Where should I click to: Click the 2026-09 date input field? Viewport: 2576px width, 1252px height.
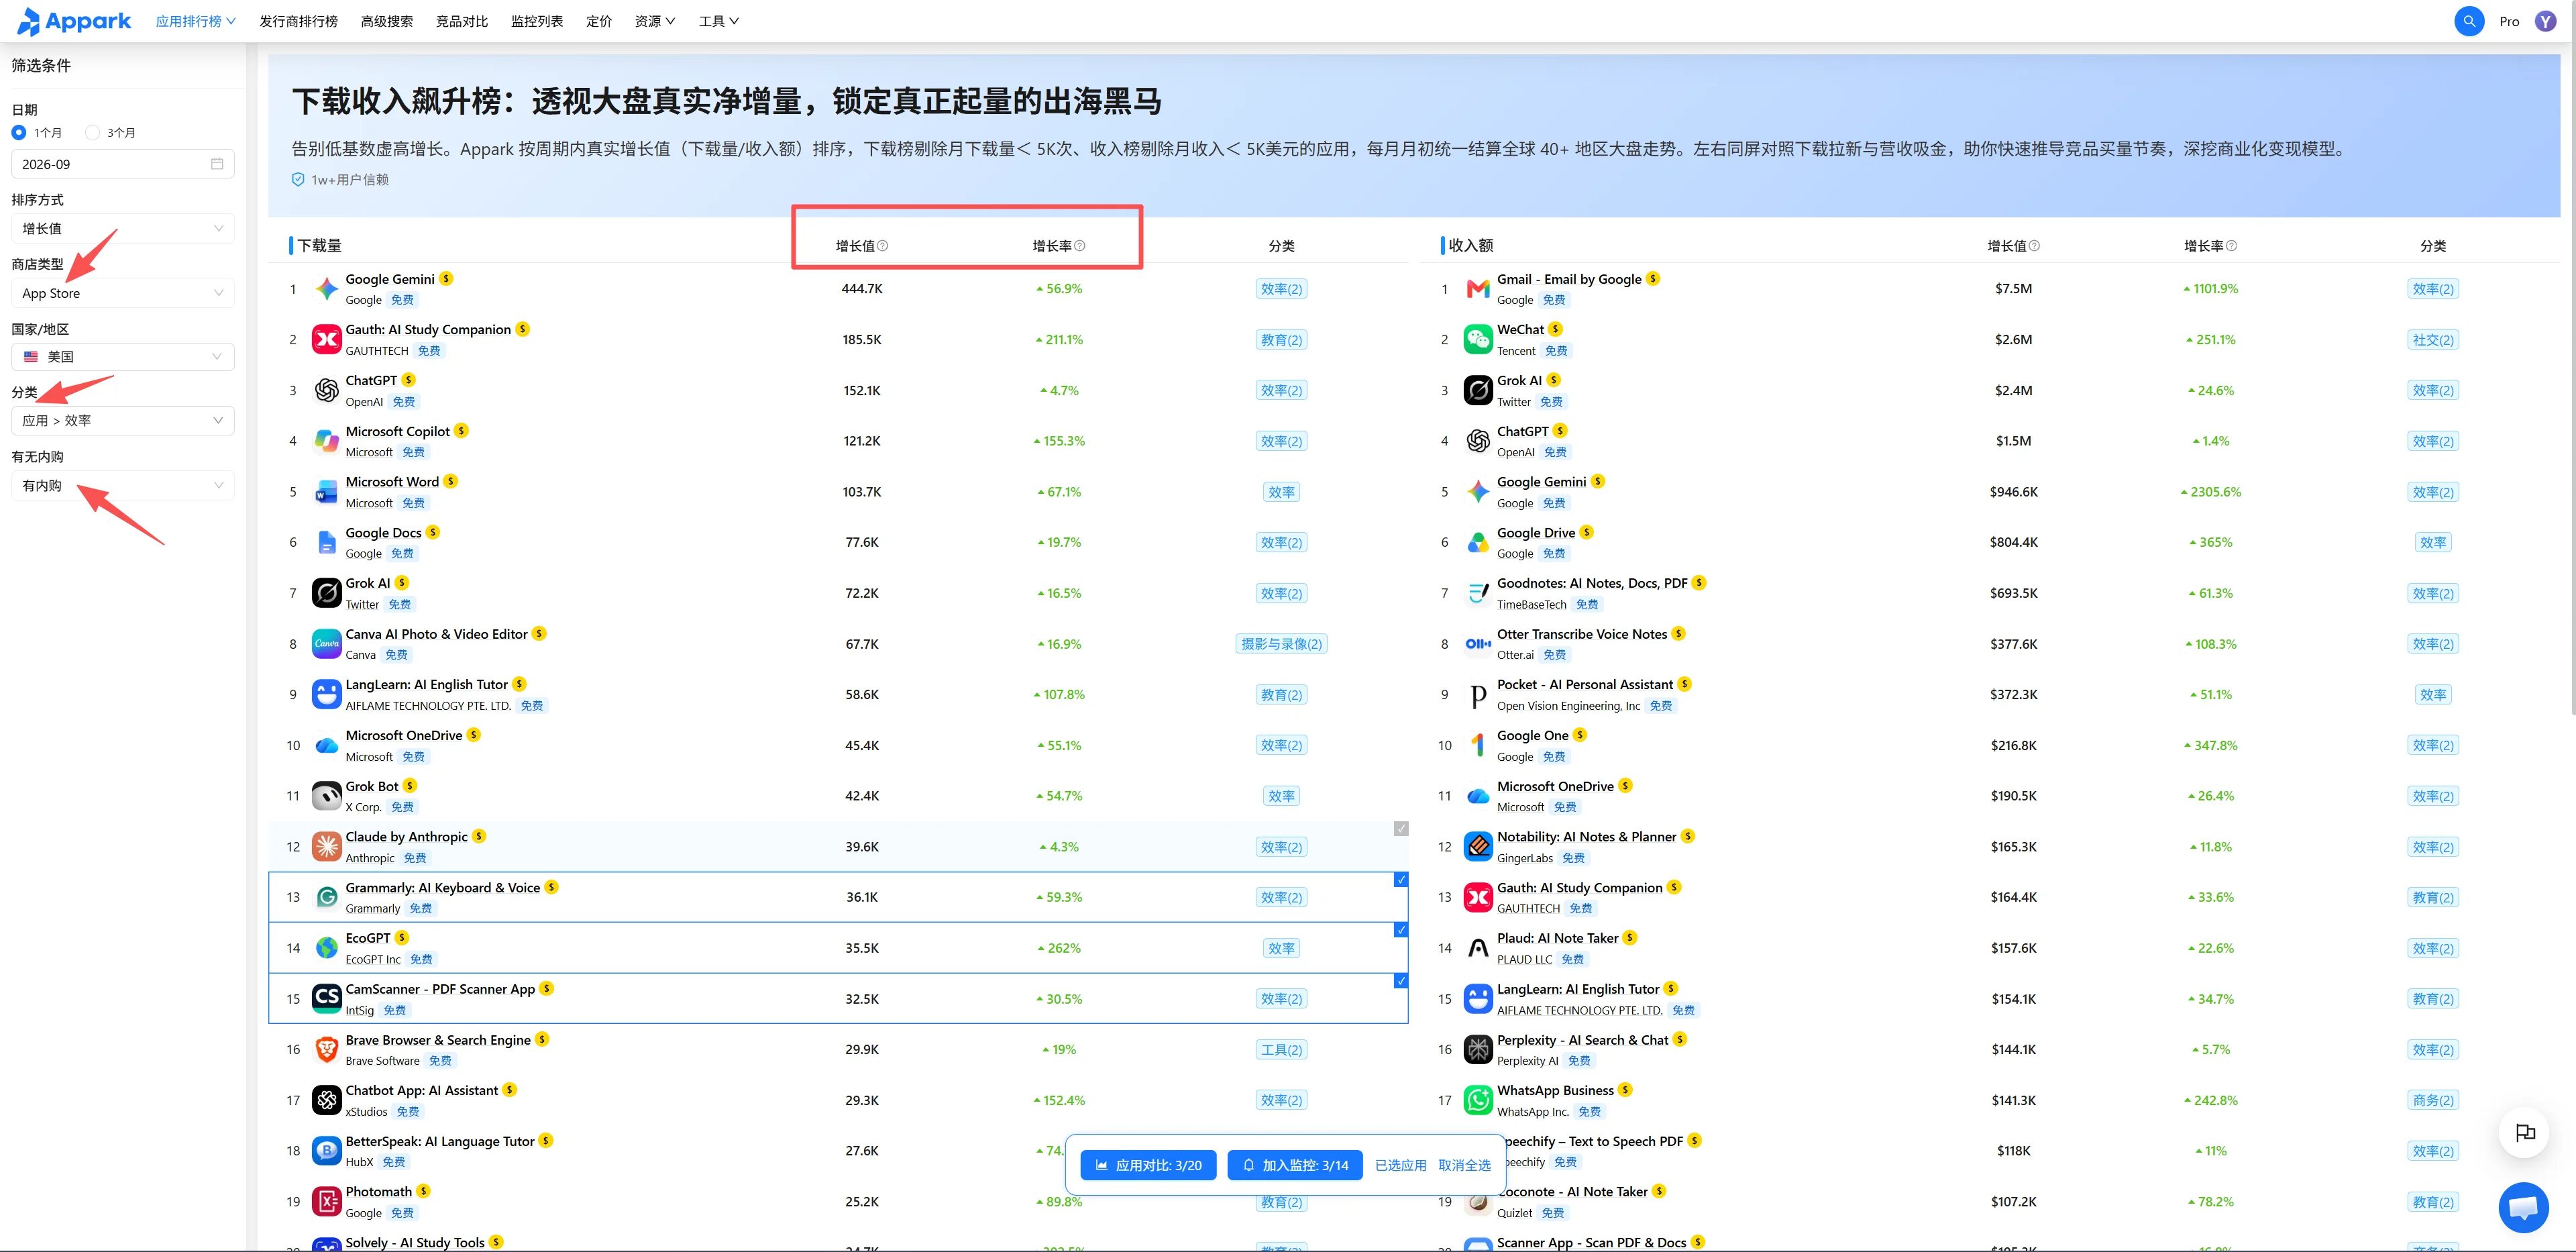pyautogui.click(x=123, y=164)
